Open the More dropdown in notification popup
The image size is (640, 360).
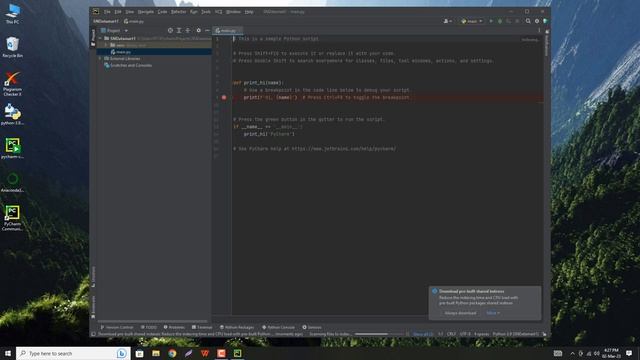click(493, 313)
